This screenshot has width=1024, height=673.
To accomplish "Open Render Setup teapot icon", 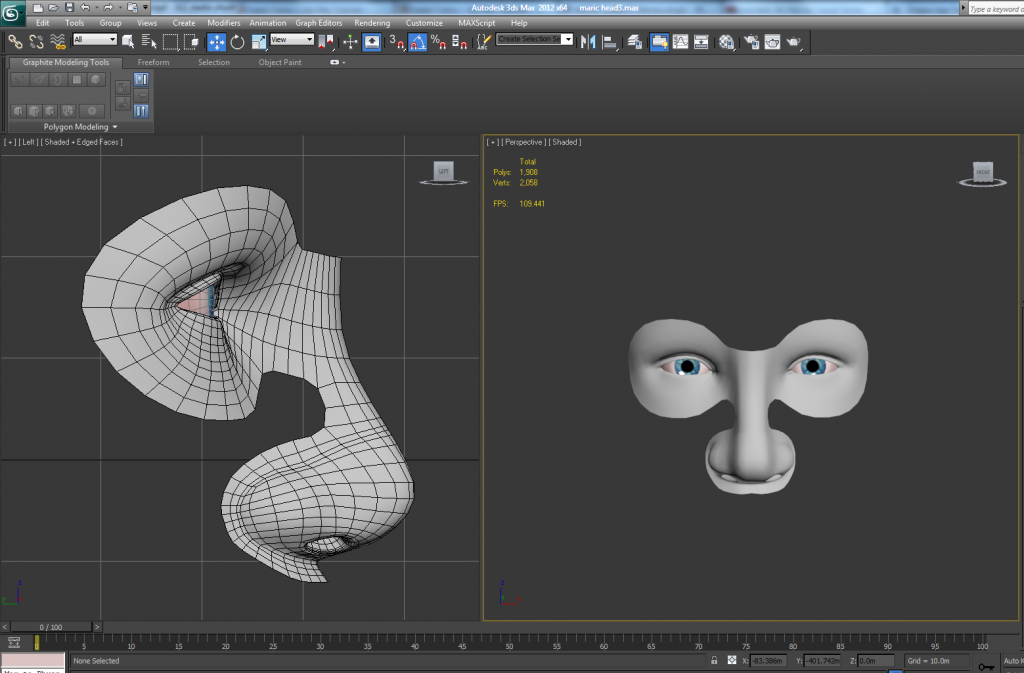I will (750, 41).
